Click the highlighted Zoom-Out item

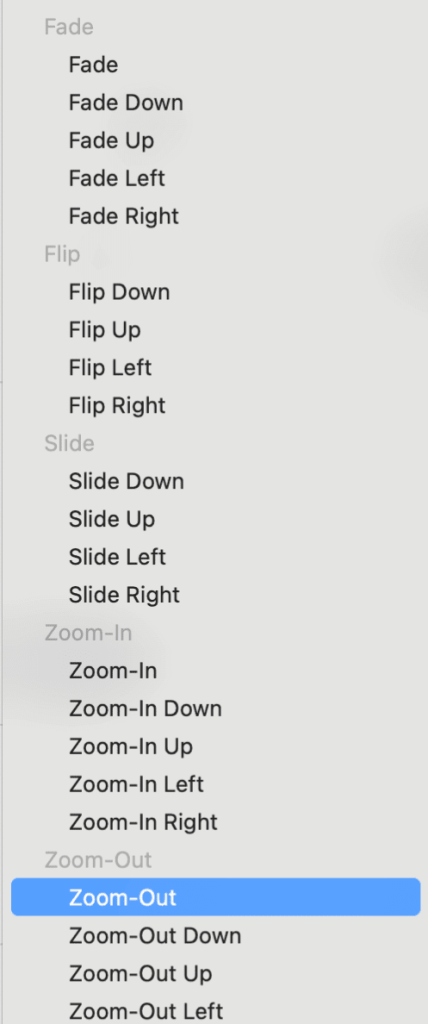click(216, 897)
